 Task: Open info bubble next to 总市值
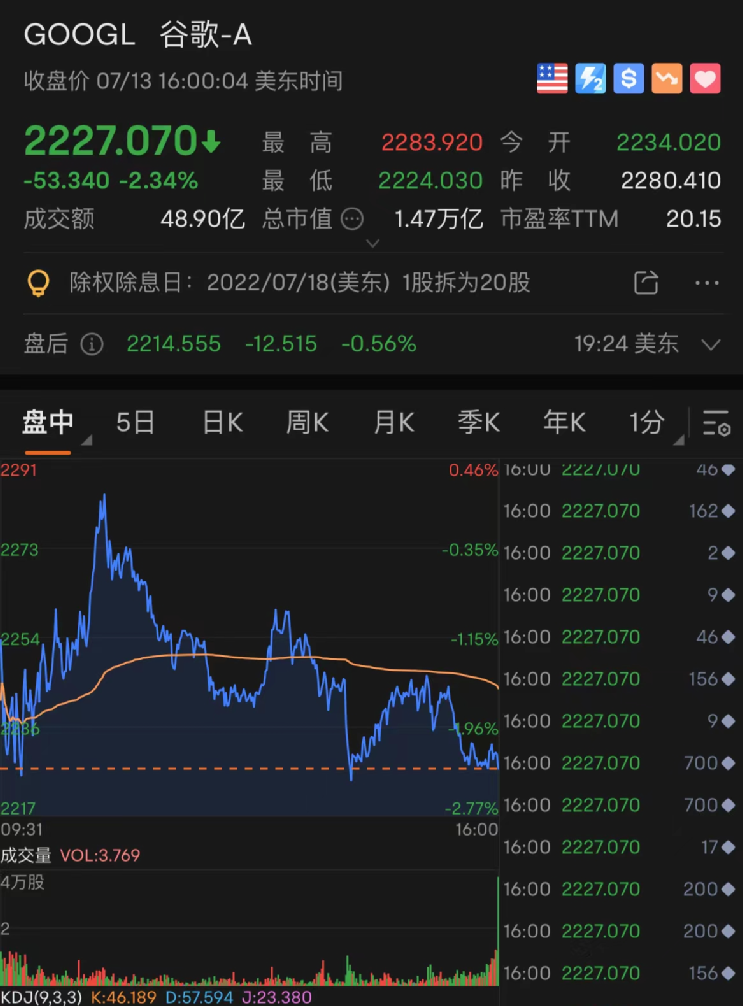(352, 219)
